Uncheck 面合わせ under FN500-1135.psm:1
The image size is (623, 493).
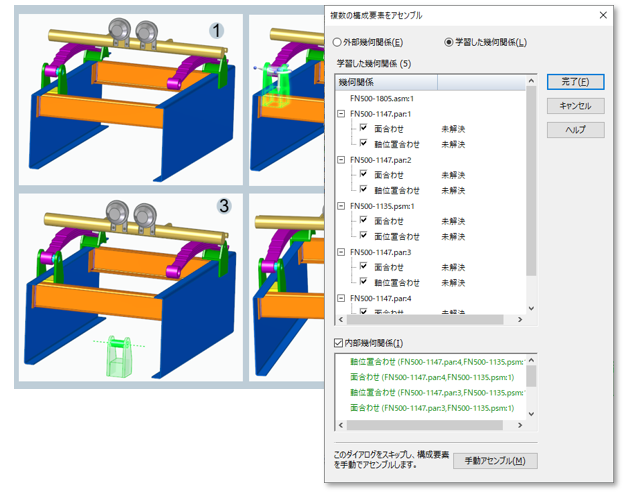coord(363,220)
